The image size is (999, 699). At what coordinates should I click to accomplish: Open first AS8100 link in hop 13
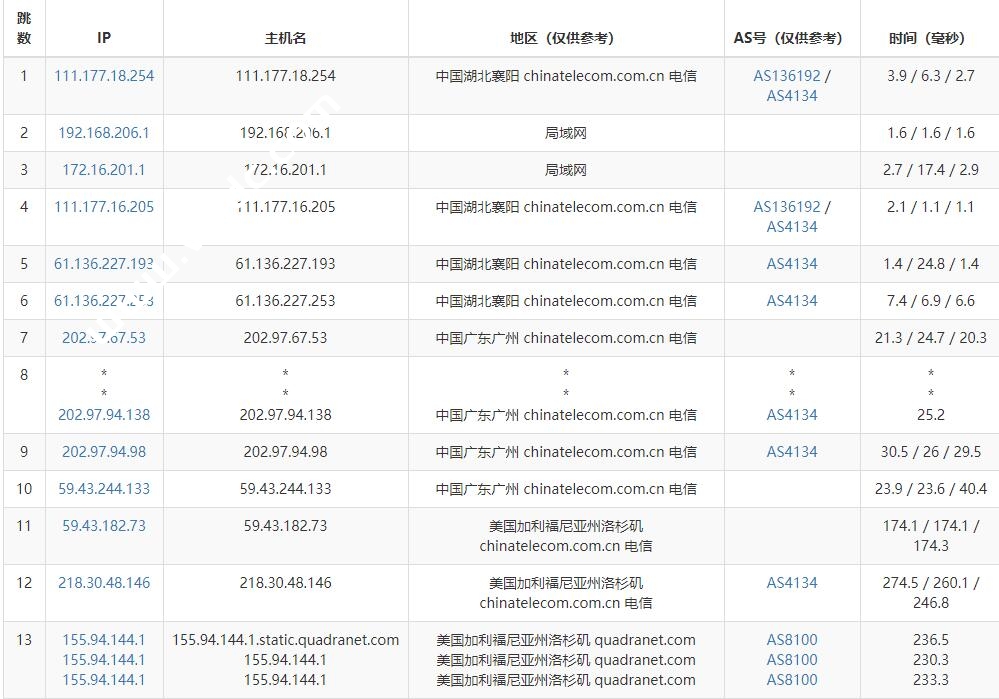[792, 640]
